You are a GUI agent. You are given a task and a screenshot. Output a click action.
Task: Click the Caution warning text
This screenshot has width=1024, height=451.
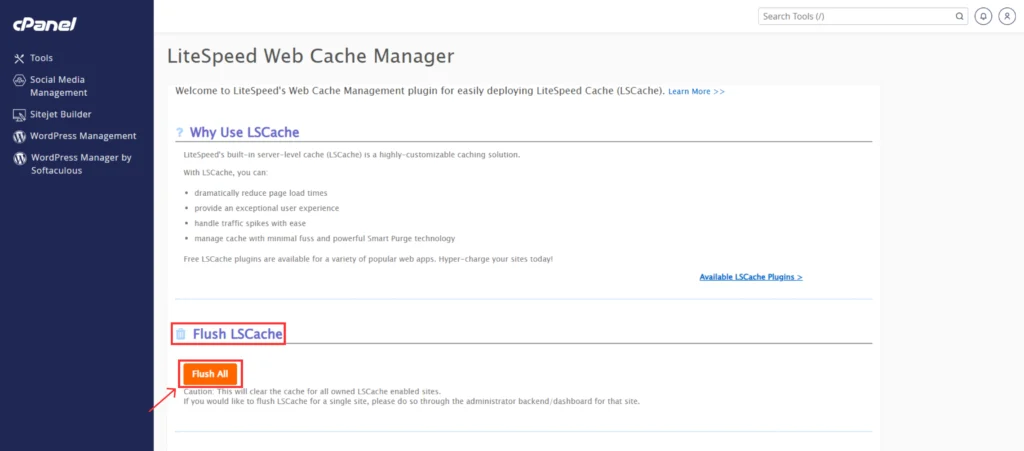(312, 392)
